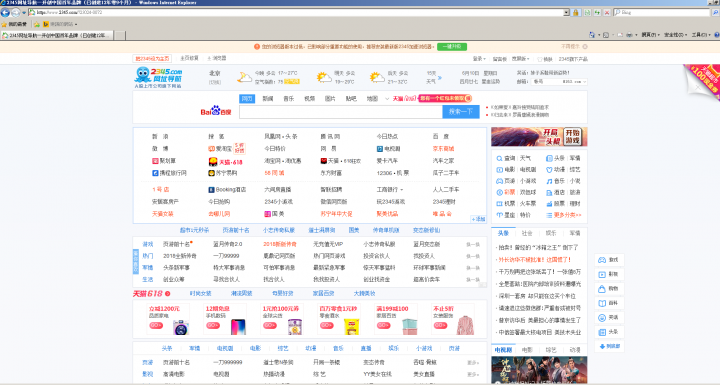
Task: Click the 国美 site icon
Action: (267, 214)
